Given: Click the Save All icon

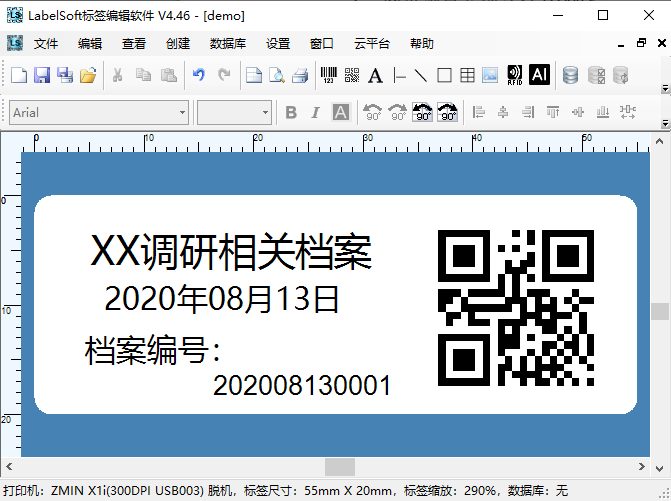Looking at the screenshot, I should click(x=65, y=75).
